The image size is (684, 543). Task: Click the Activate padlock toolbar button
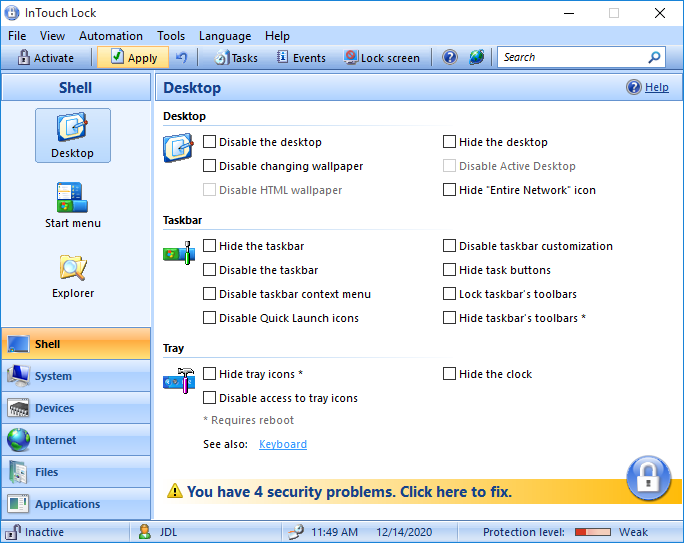point(45,58)
